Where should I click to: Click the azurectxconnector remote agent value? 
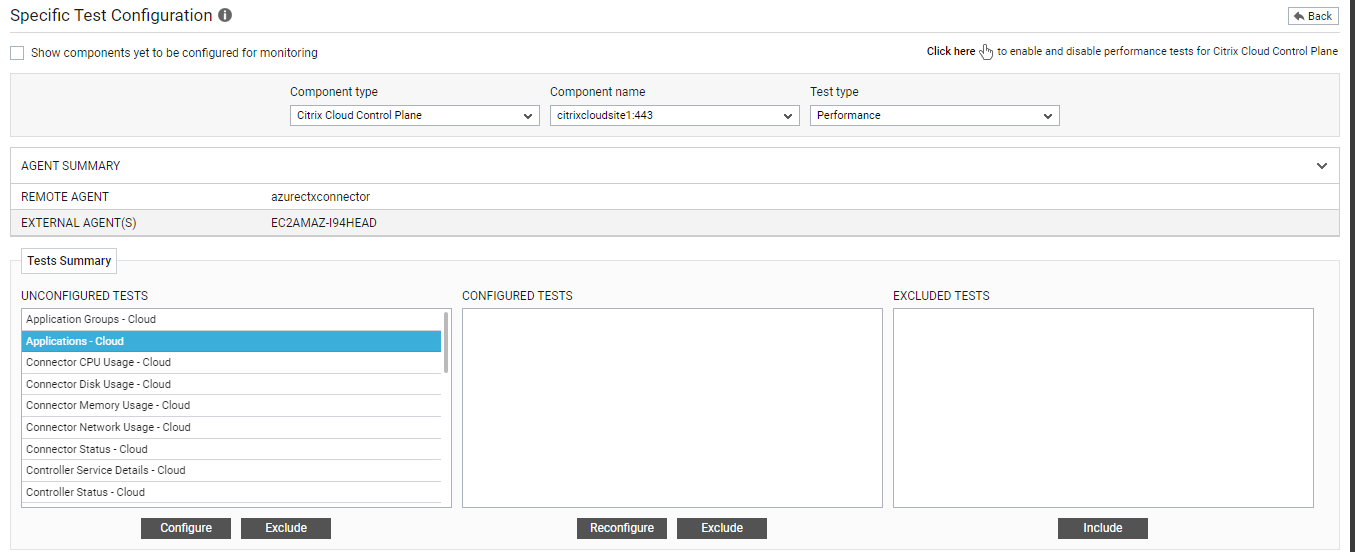tap(320, 197)
